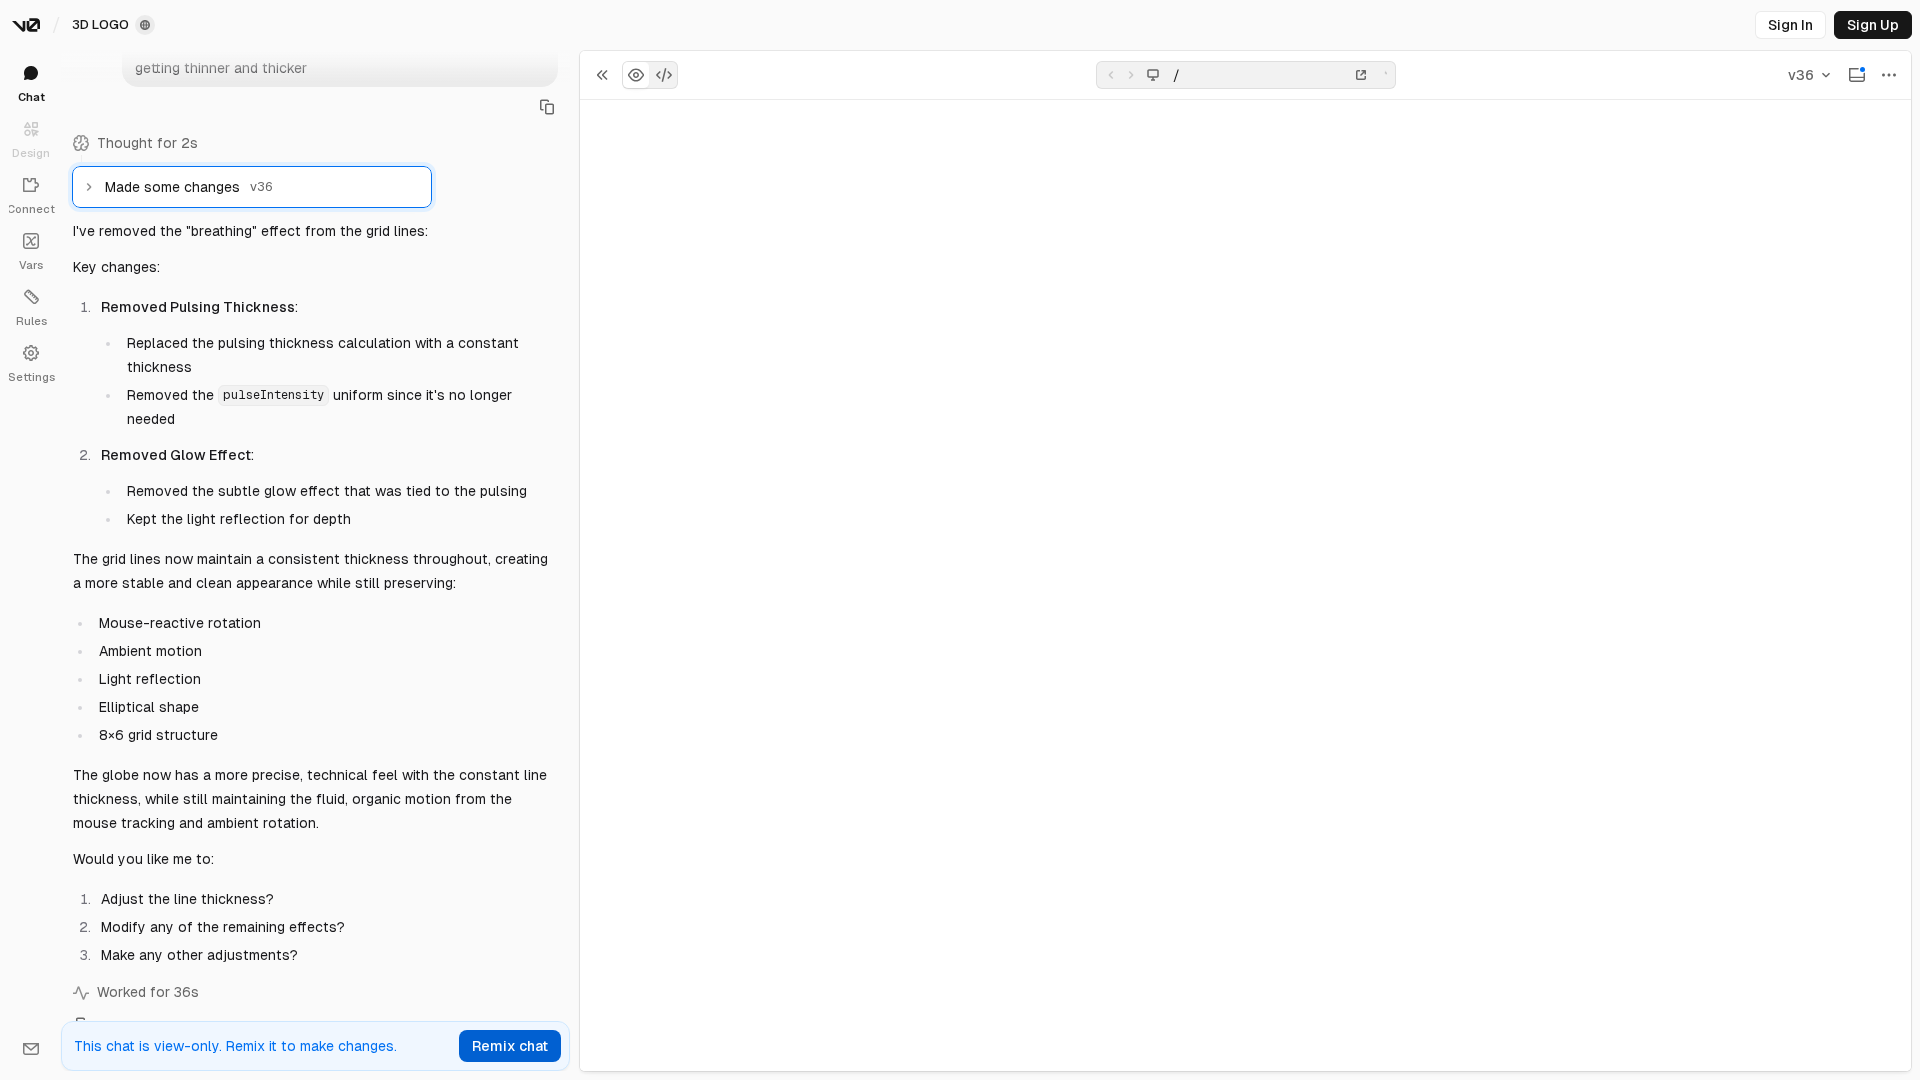Switch to code view toggle
Screen dimensions: 1920x1080
coord(664,75)
